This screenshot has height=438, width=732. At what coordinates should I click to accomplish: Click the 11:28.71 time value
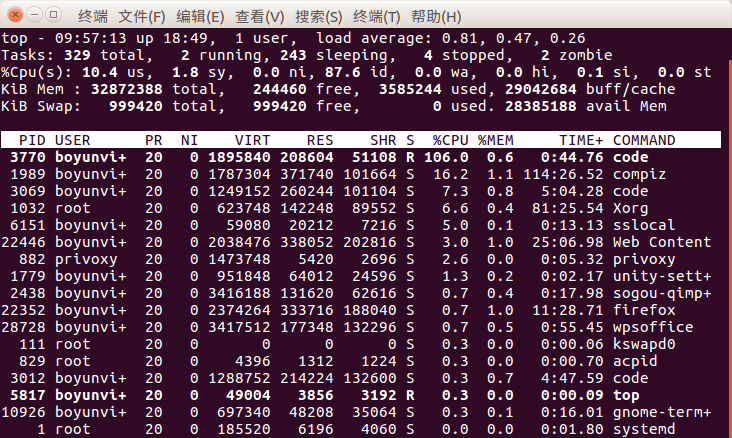[568, 310]
